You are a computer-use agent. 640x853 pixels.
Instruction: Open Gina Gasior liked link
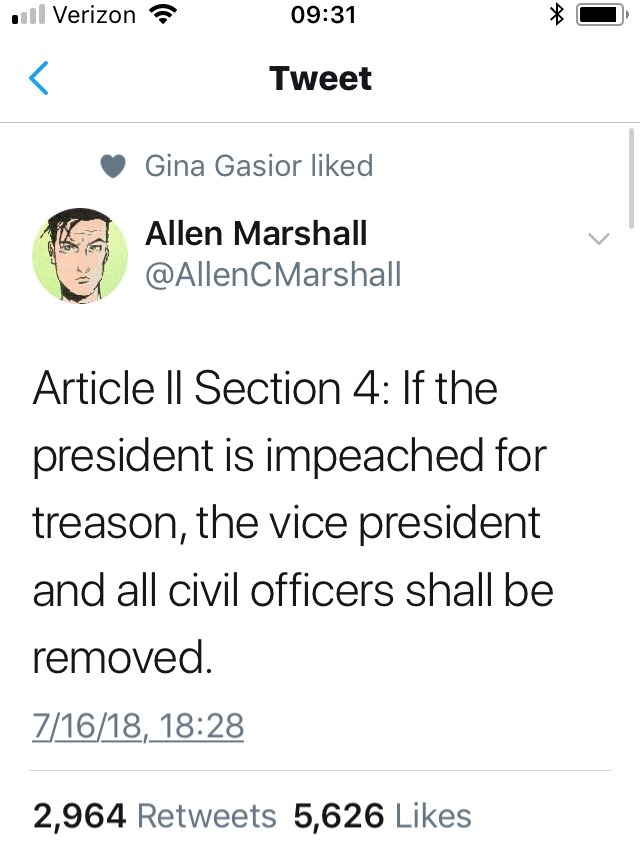coord(259,165)
